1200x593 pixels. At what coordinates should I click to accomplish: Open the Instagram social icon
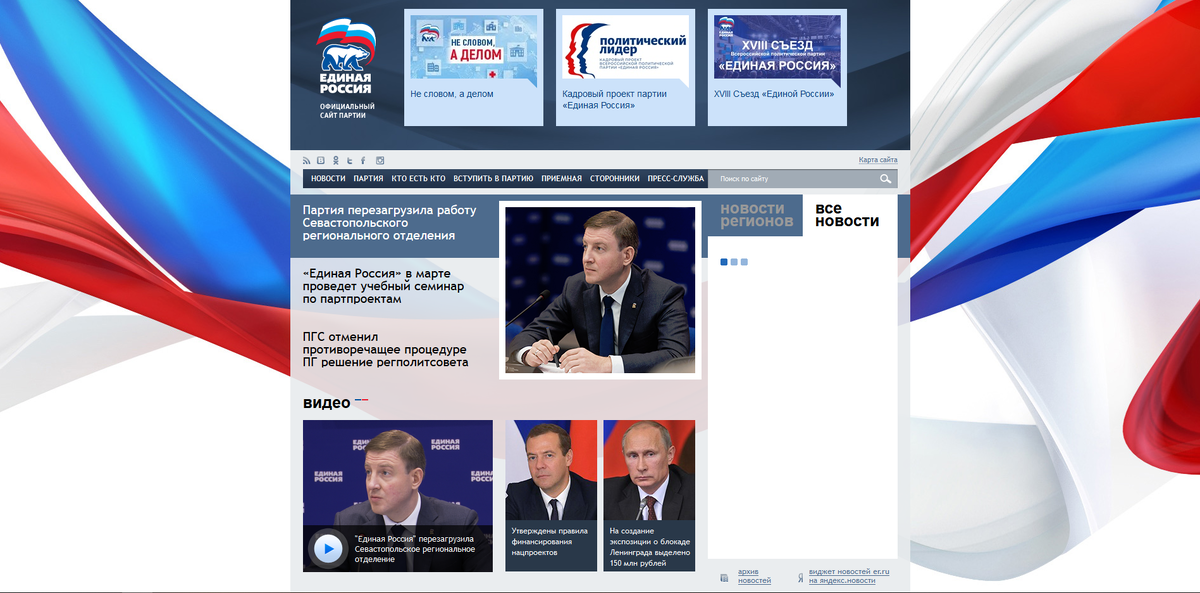tap(380, 160)
